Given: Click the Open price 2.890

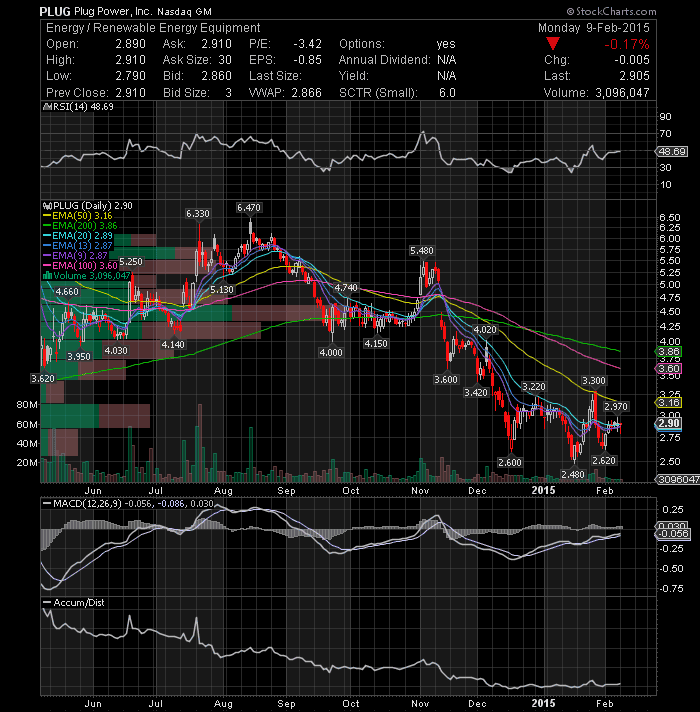Looking at the screenshot, I should click(x=130, y=44).
